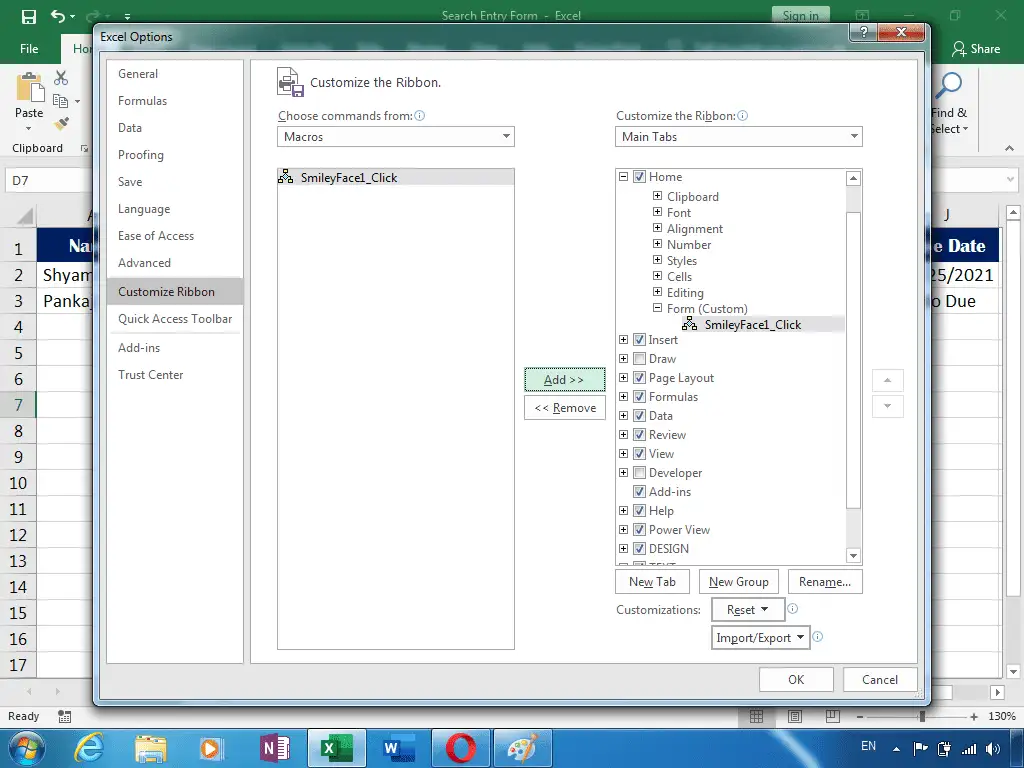Click the info icon next to Choose commands from
The image size is (1024, 768).
420,116
